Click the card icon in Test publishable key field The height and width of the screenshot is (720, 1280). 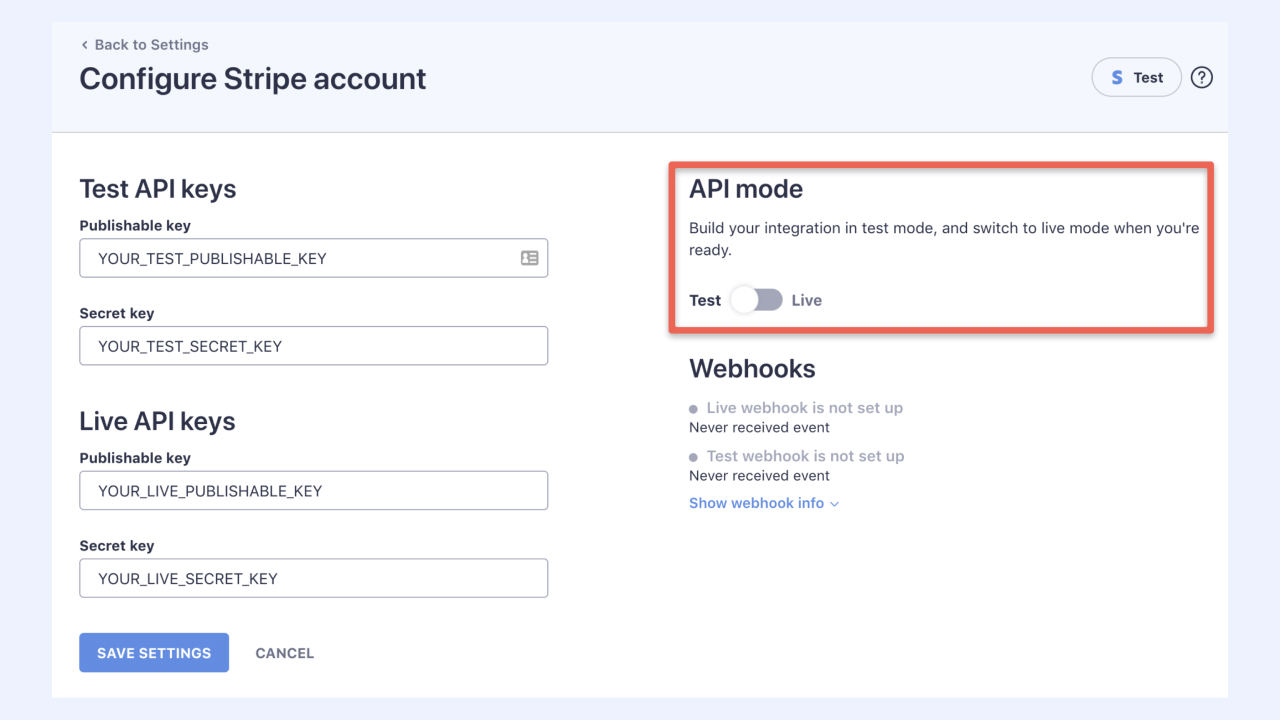[531, 258]
